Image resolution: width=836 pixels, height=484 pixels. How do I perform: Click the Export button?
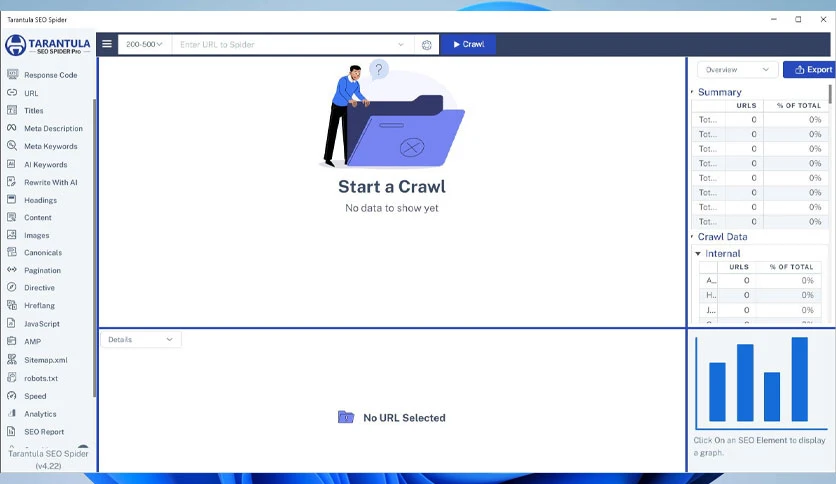(x=810, y=69)
